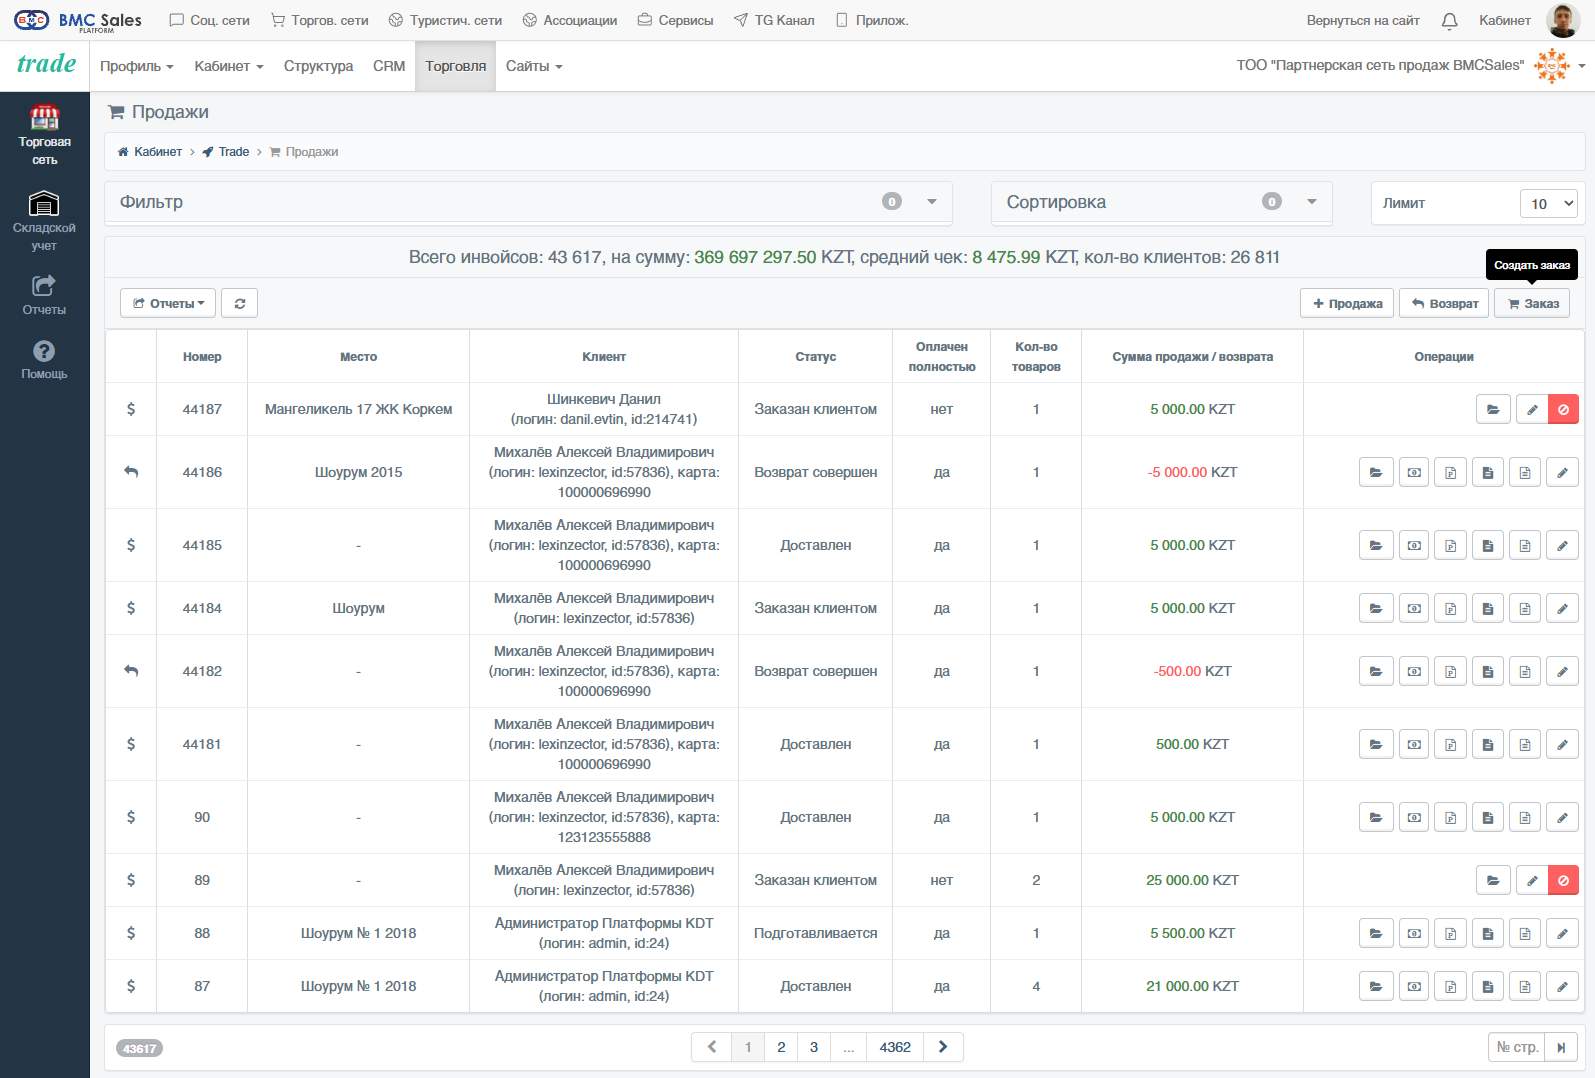Switch to the CRM tab
This screenshot has height=1078, width=1595.
pos(389,66)
